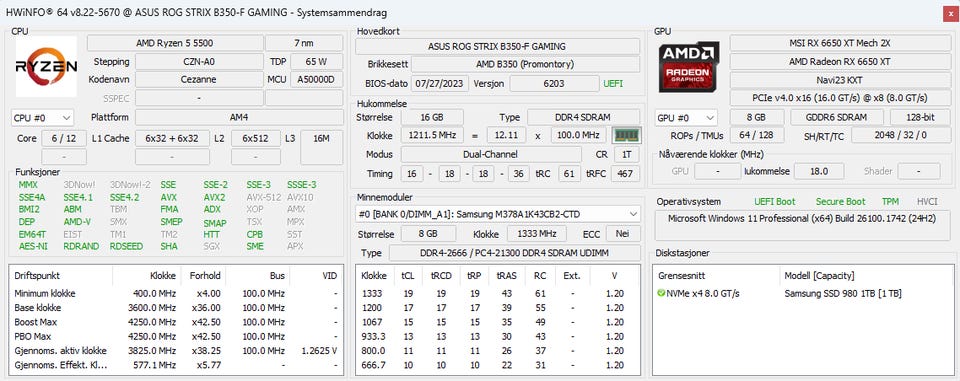Click the AMD B350 (Promontory) chipset field
The width and height of the screenshot is (960, 381).
tap(525, 64)
